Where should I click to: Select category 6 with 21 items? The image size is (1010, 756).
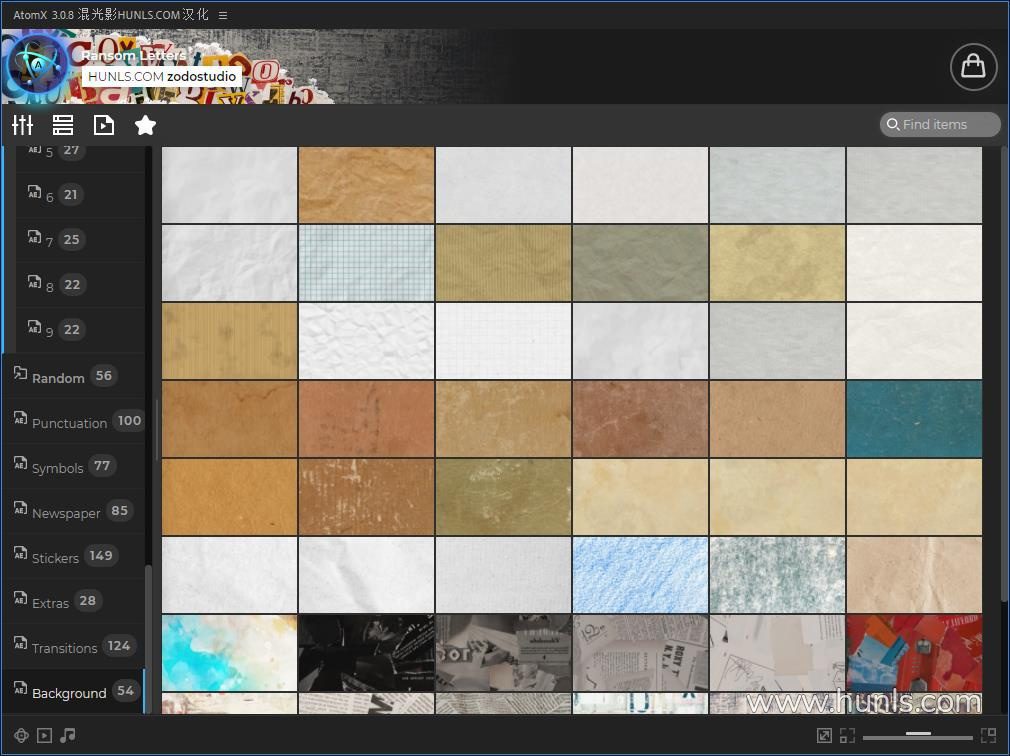[x=80, y=194]
